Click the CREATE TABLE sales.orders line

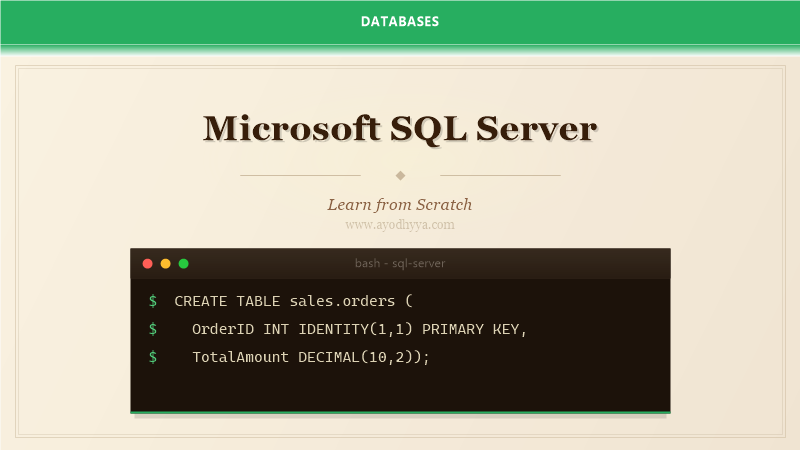pos(293,301)
